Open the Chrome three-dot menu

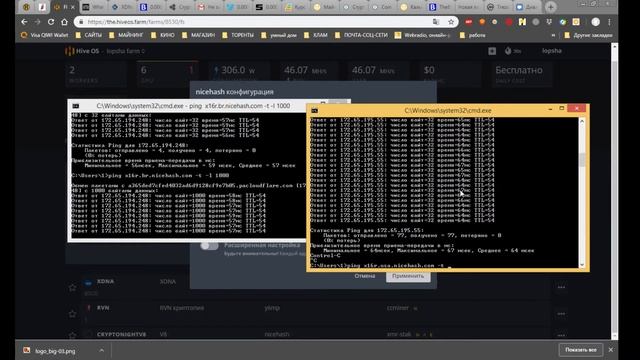(x=609, y=22)
